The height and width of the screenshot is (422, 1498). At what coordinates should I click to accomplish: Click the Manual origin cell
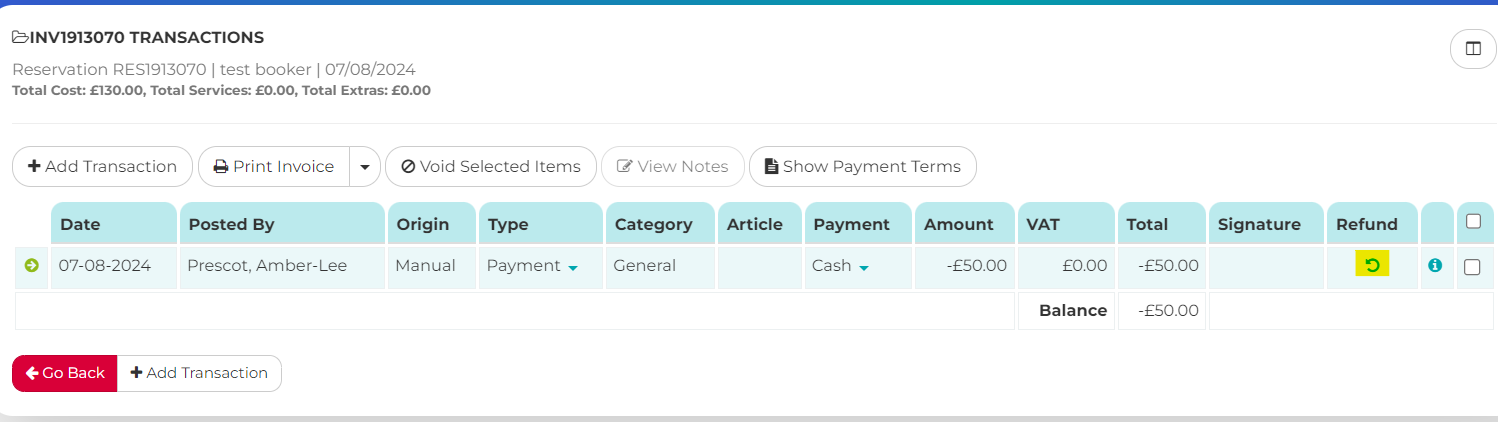pos(432,267)
